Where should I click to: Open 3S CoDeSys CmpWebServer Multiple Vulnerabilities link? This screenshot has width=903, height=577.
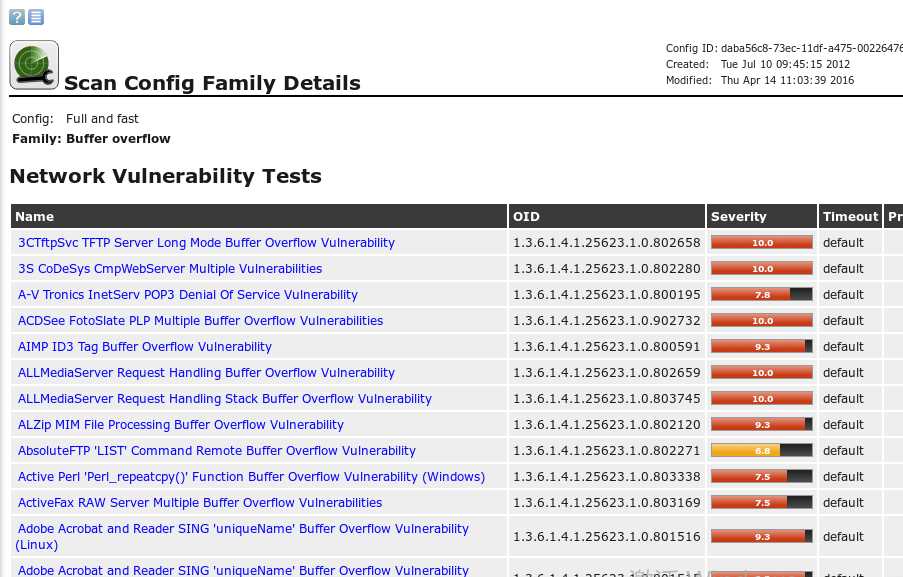point(170,269)
